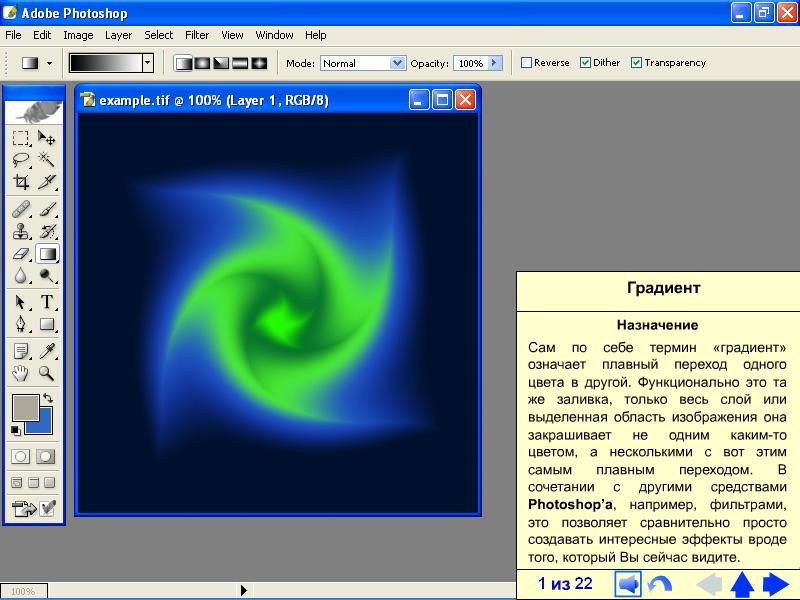Open the Layer menu
The width and height of the screenshot is (800, 600).
[118, 35]
